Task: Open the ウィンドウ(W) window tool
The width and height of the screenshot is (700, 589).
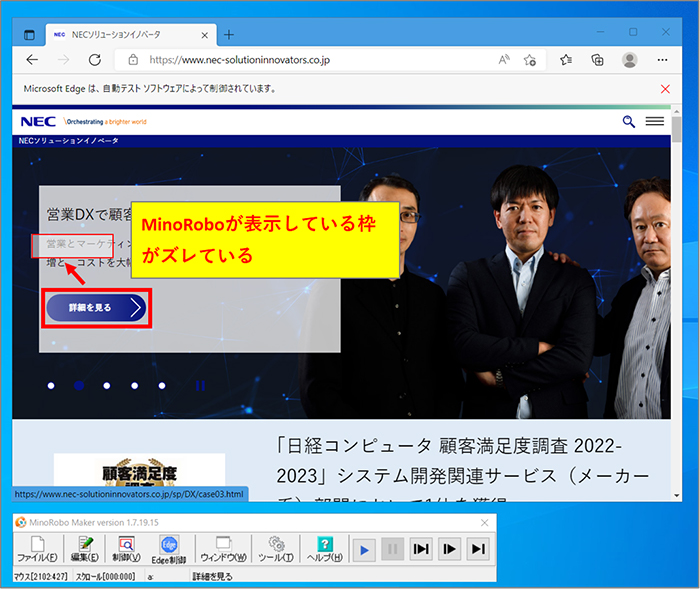Action: point(223,548)
